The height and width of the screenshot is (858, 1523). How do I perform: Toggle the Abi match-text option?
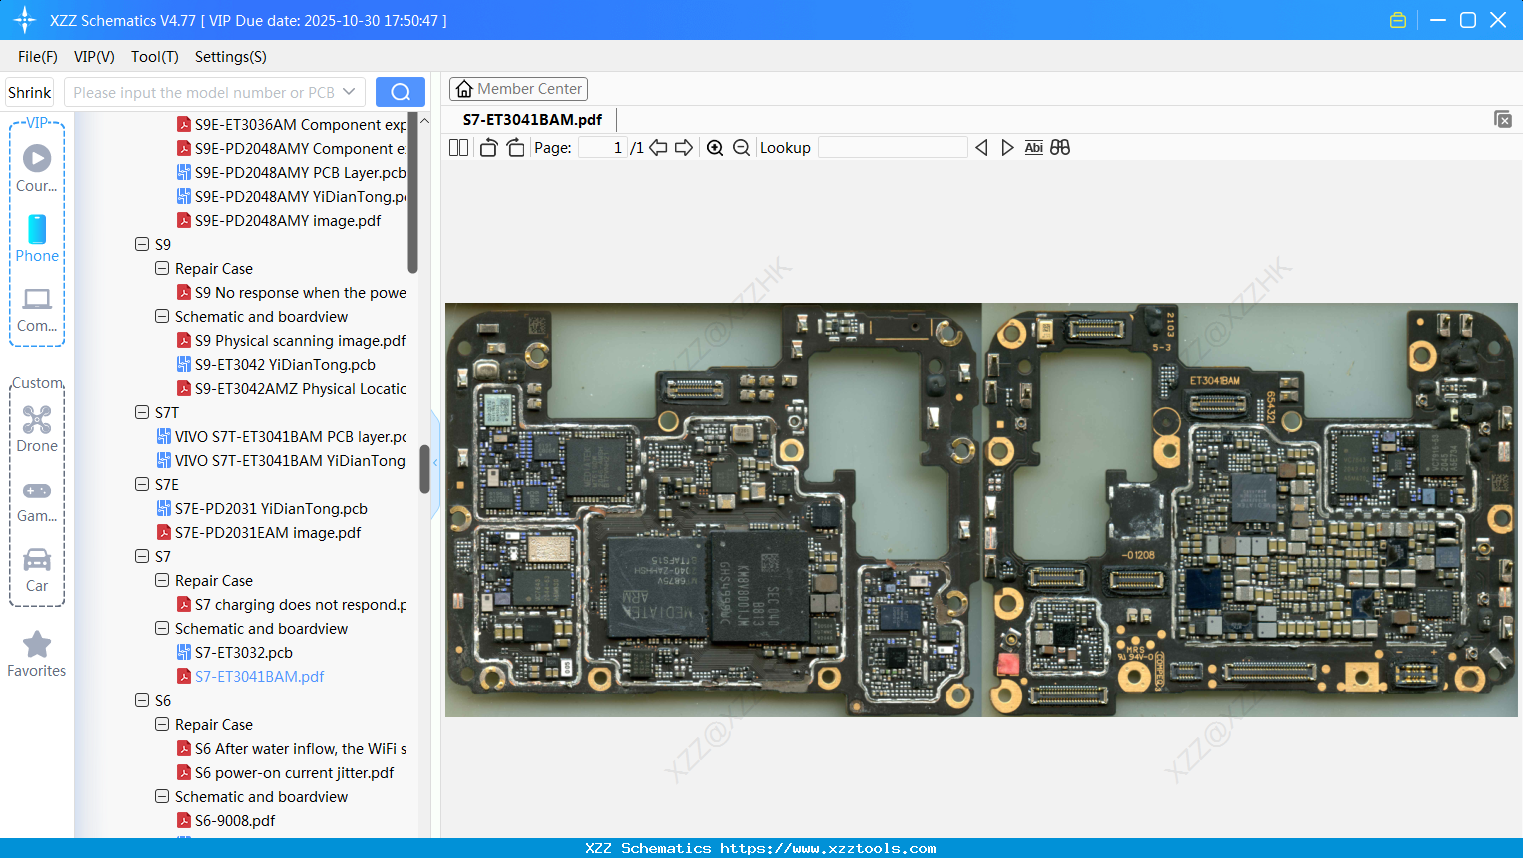pos(1033,148)
